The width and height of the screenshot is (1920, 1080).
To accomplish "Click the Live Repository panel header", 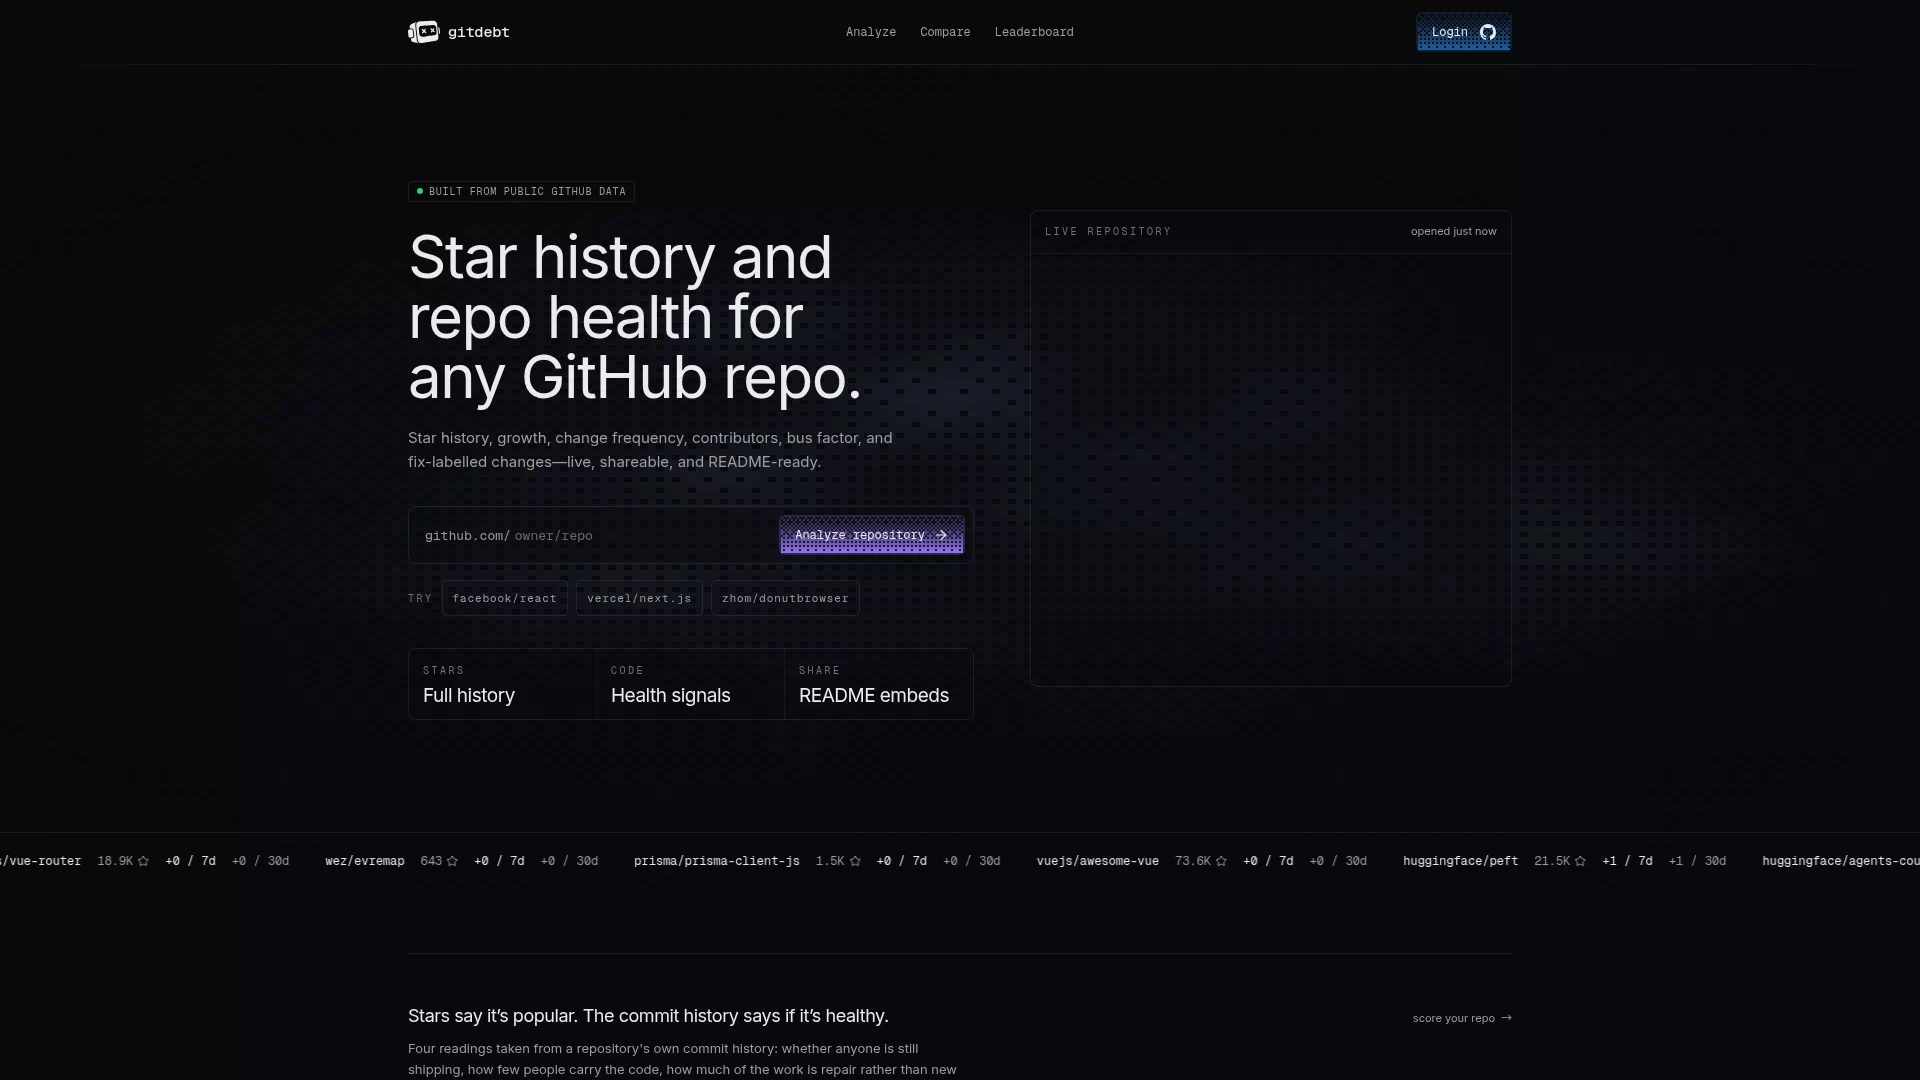I will [1271, 232].
